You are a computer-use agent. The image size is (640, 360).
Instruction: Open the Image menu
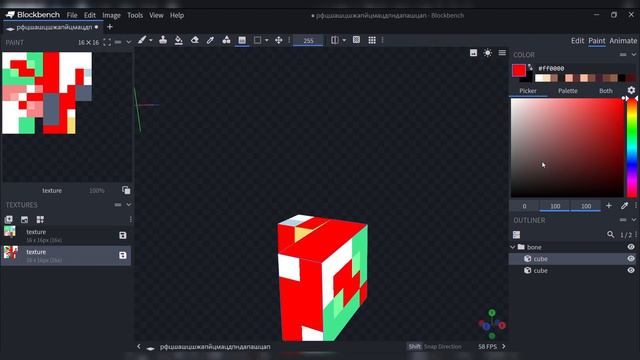[x=111, y=15]
